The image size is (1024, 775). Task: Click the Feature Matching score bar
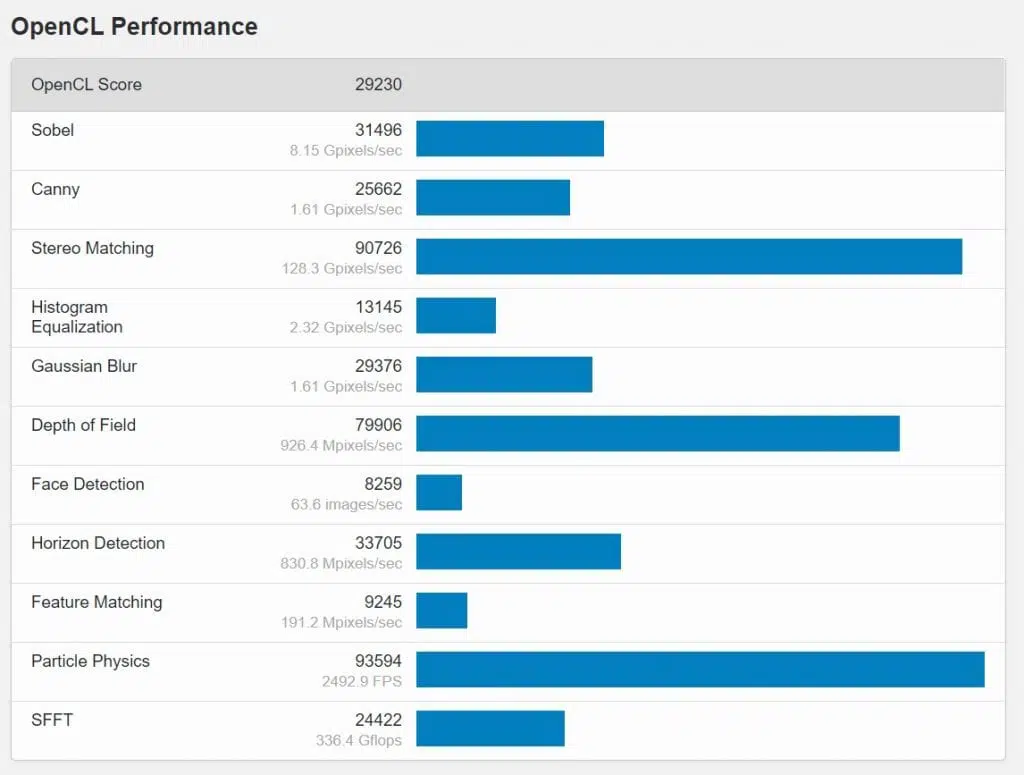[x=441, y=610]
